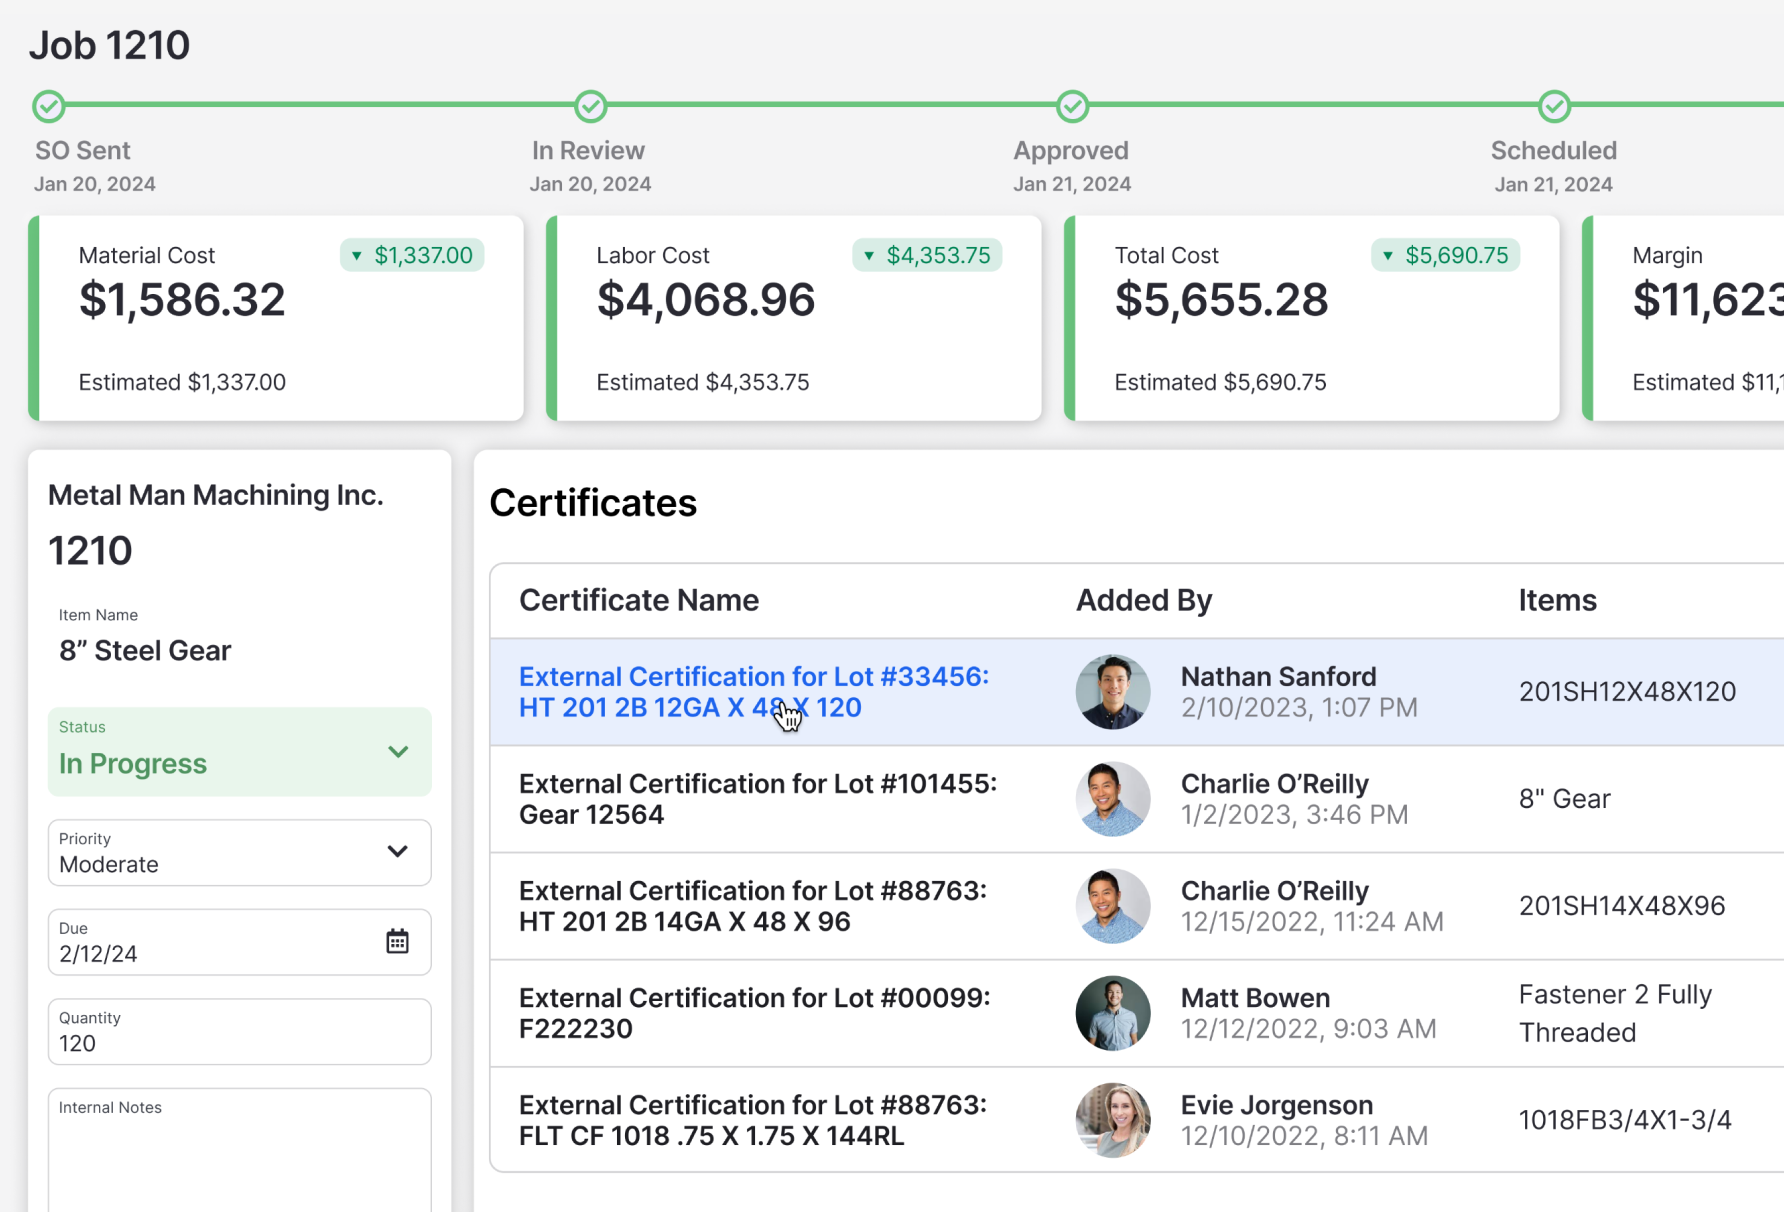Click the SO Sent stage label
The image size is (1784, 1212).
[x=83, y=150]
